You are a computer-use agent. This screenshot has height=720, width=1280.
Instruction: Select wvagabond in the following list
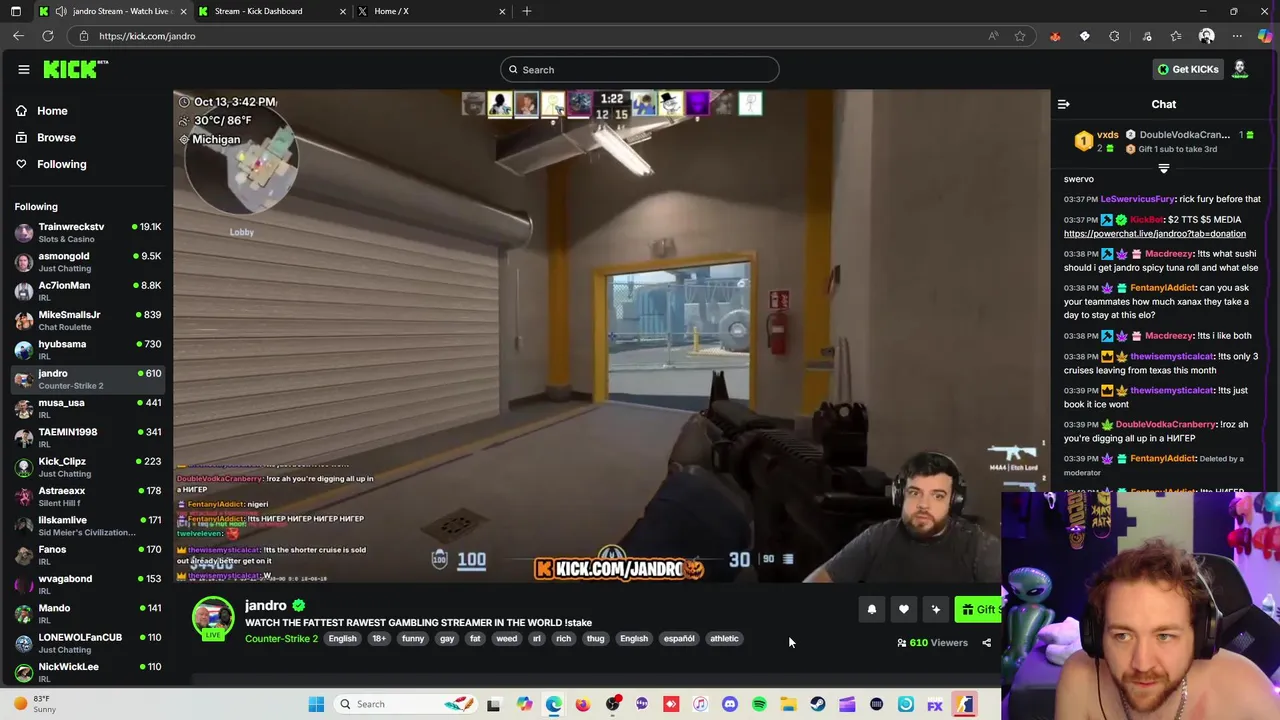(x=87, y=584)
